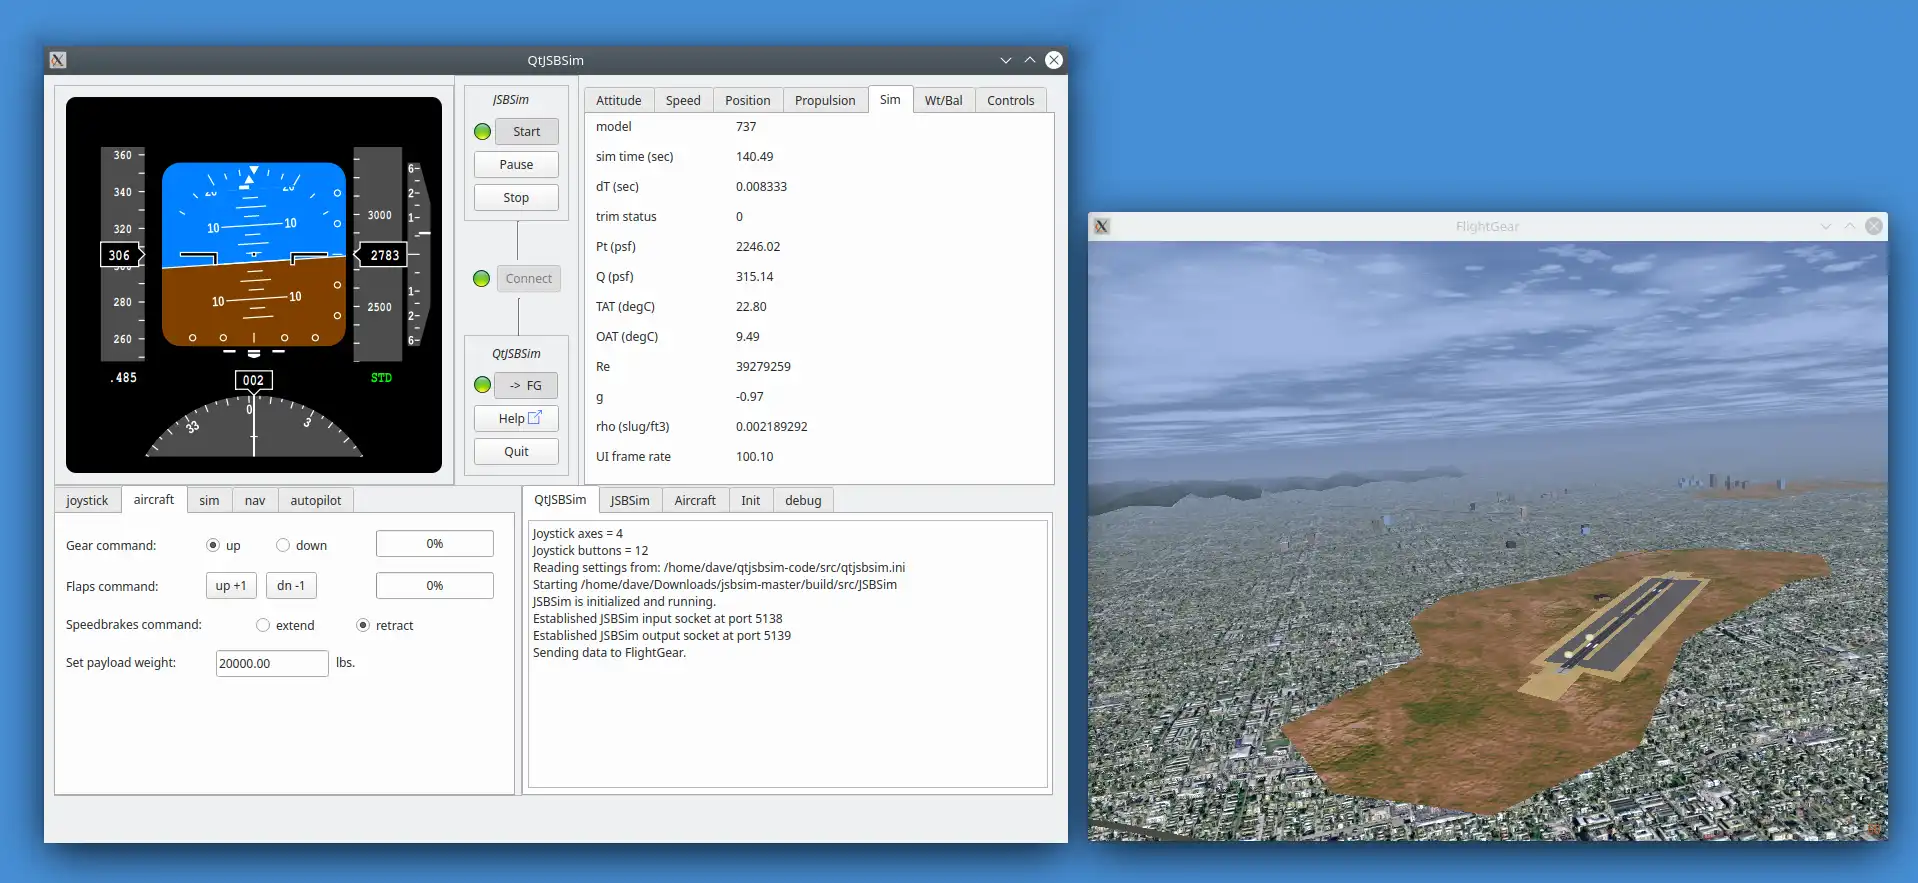Select the QtJSBSim log tab

click(x=560, y=499)
